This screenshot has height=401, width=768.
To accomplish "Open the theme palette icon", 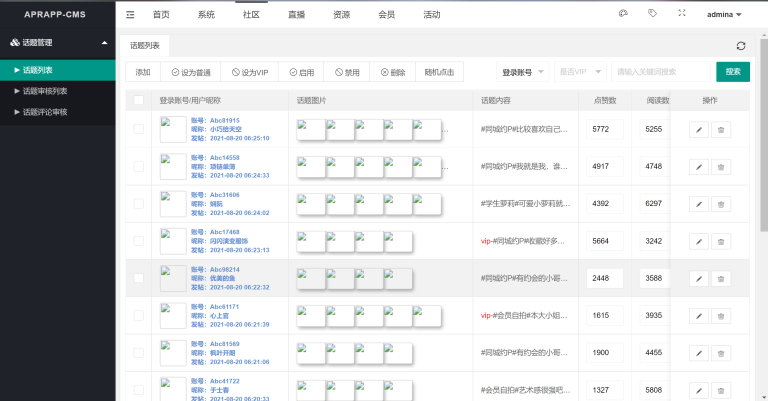I will (x=622, y=14).
